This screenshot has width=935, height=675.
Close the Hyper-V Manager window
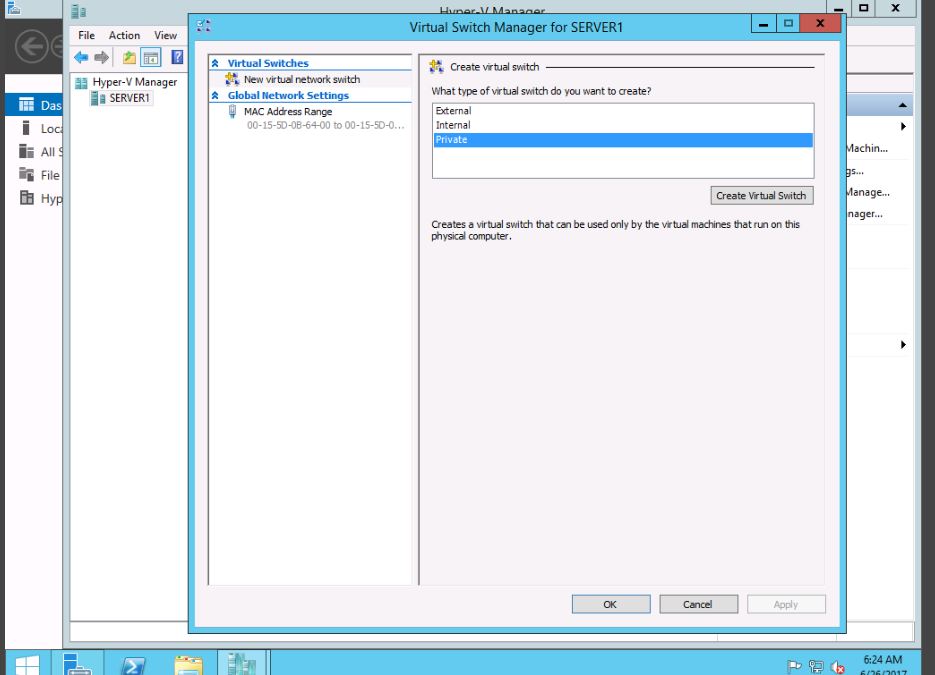895,8
